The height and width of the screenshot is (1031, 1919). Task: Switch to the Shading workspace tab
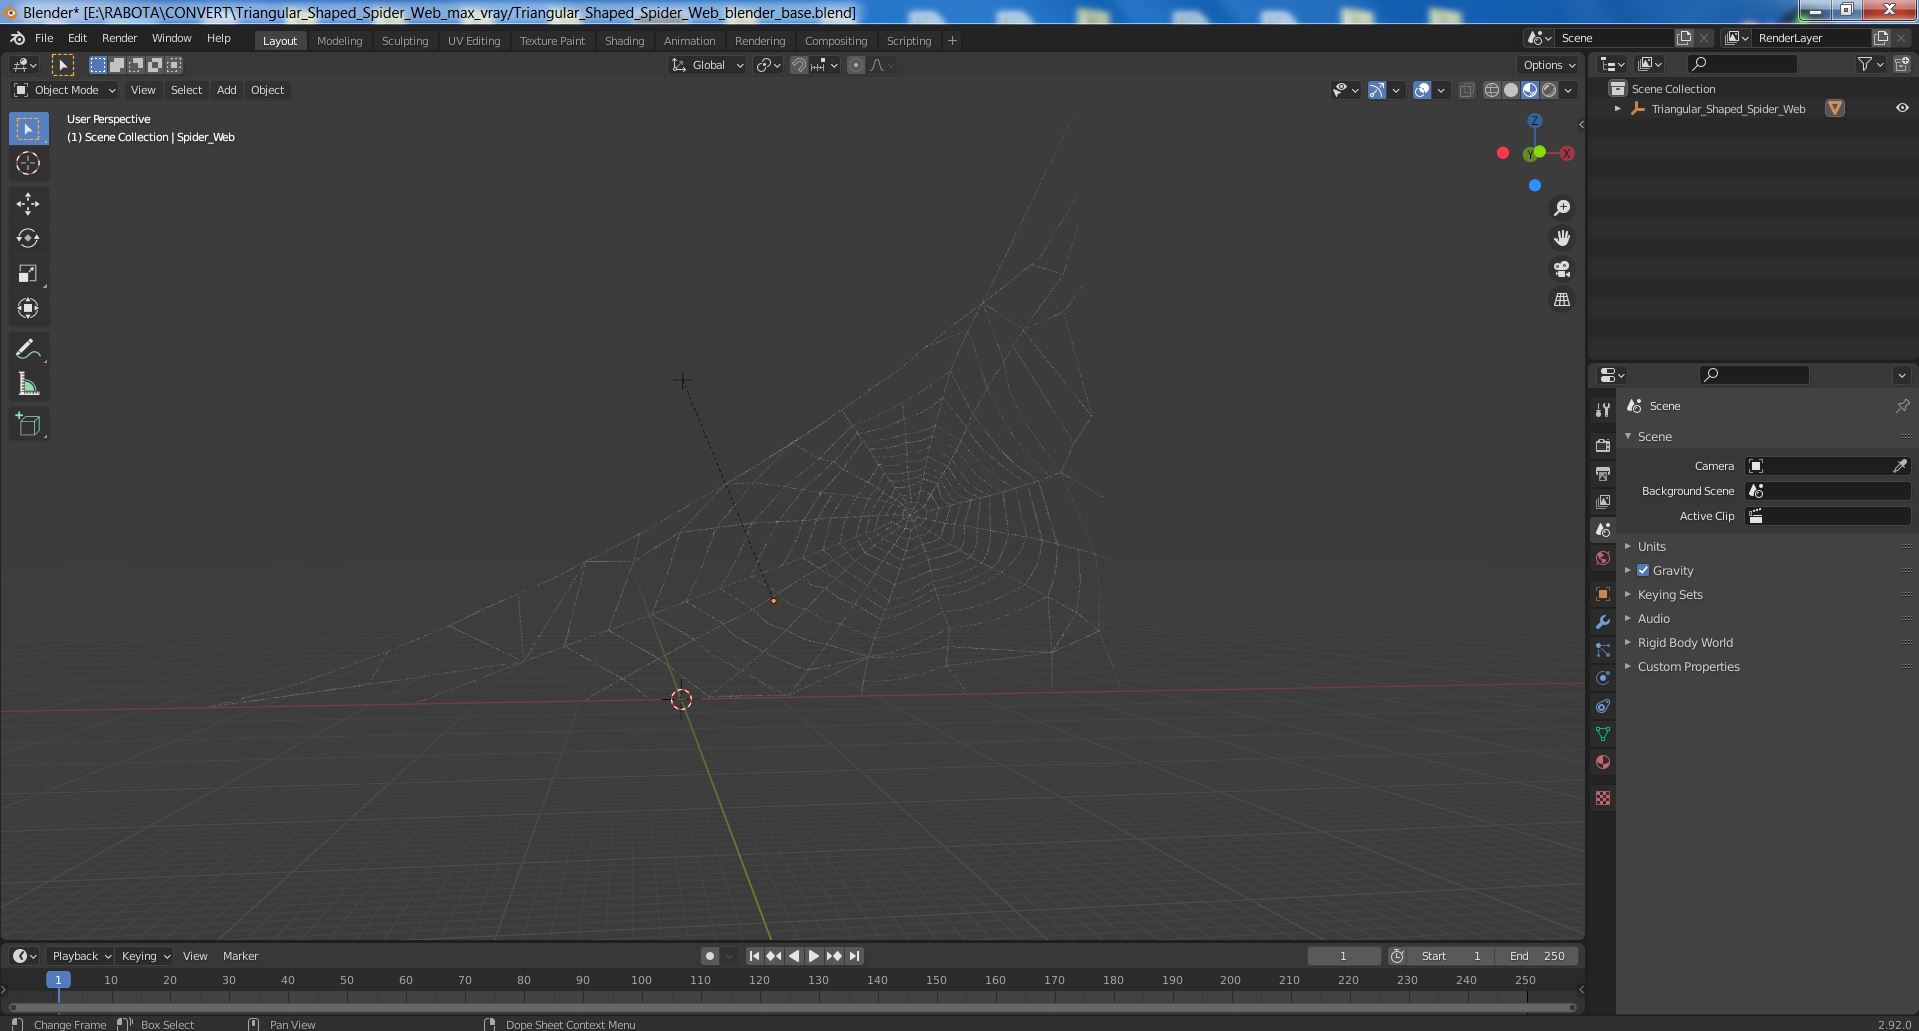coord(624,41)
